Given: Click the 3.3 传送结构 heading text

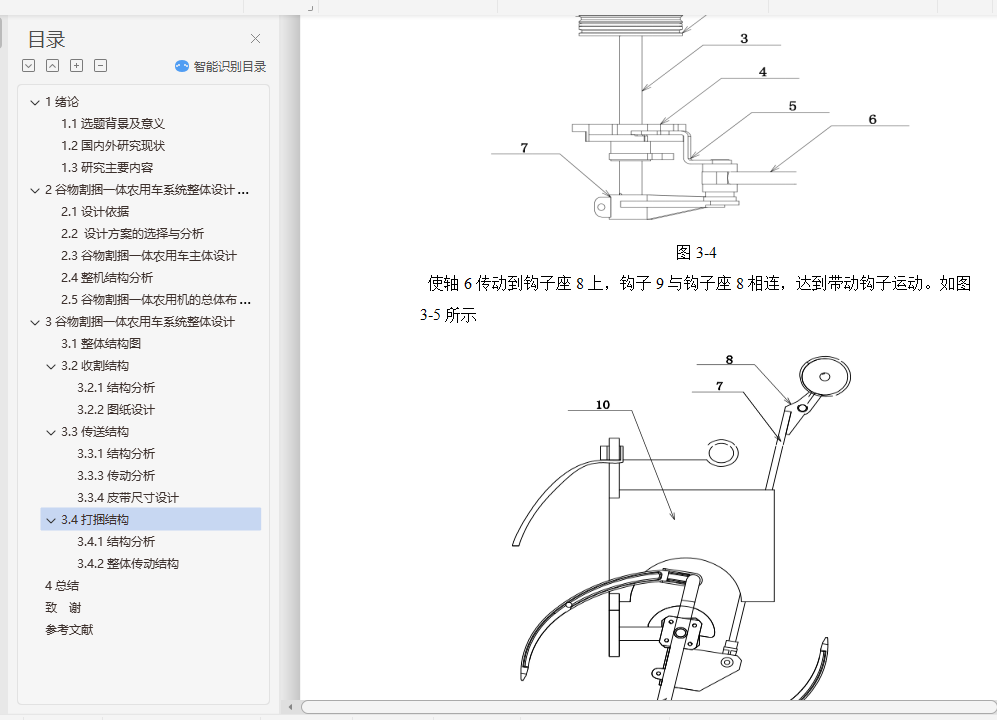Looking at the screenshot, I should [x=95, y=432].
